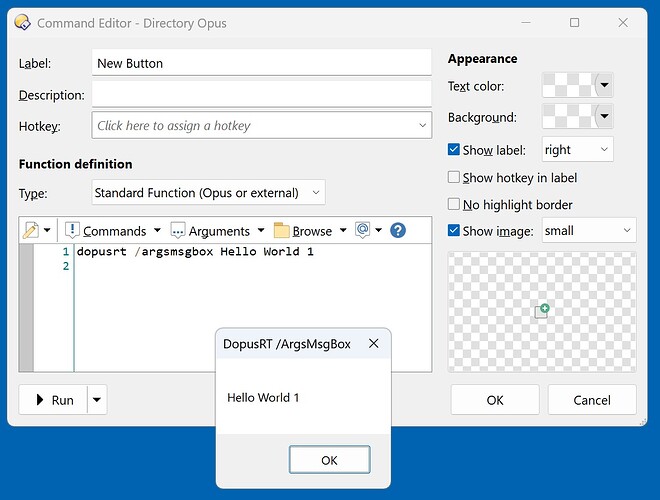Click OK in the DopusRT message box

click(330, 460)
